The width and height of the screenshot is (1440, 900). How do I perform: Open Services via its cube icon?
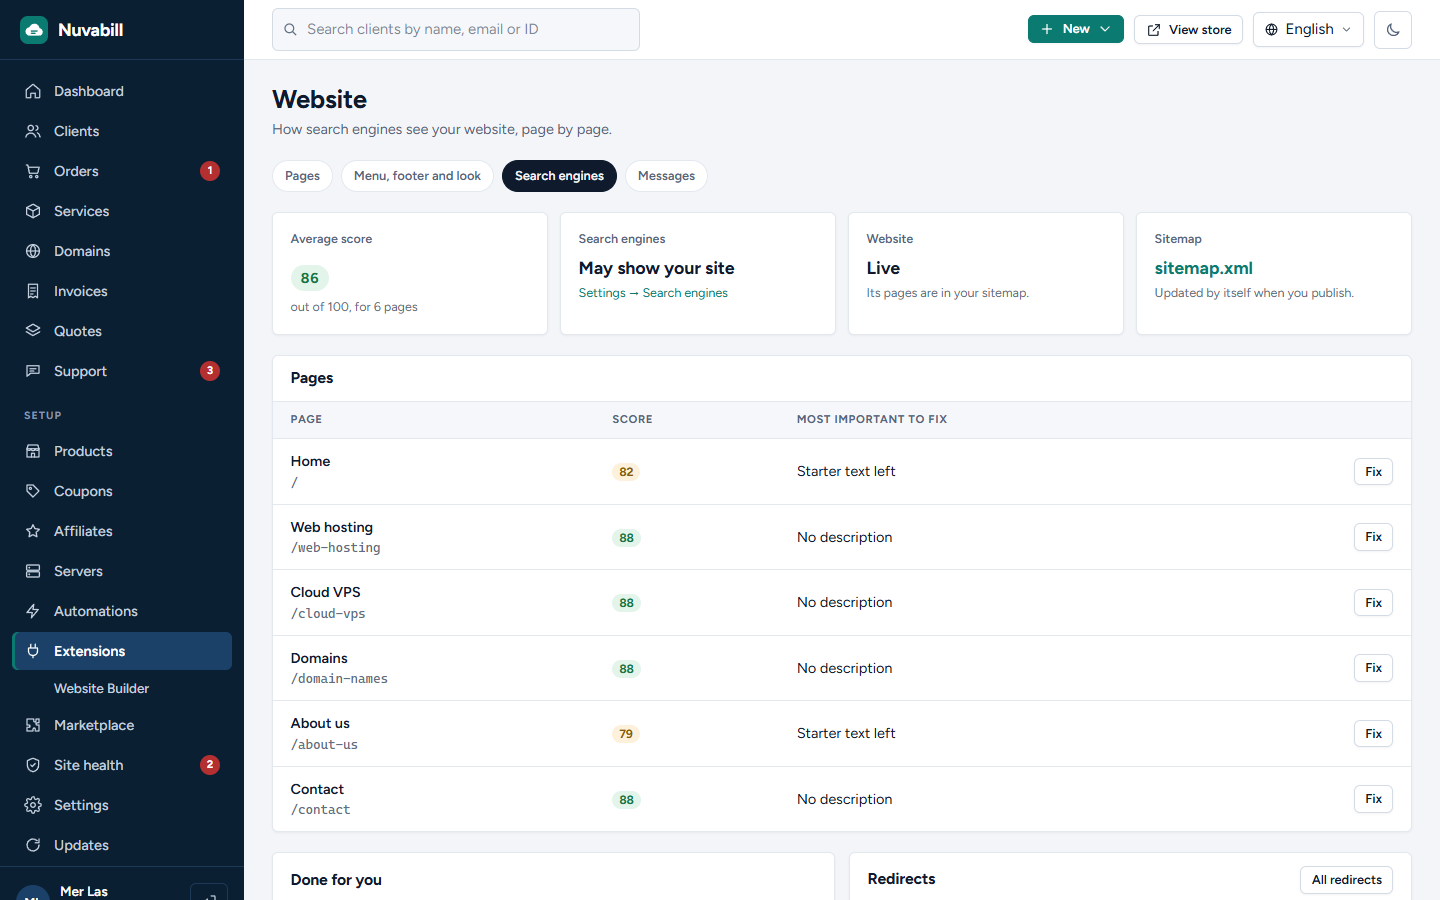pyautogui.click(x=33, y=211)
